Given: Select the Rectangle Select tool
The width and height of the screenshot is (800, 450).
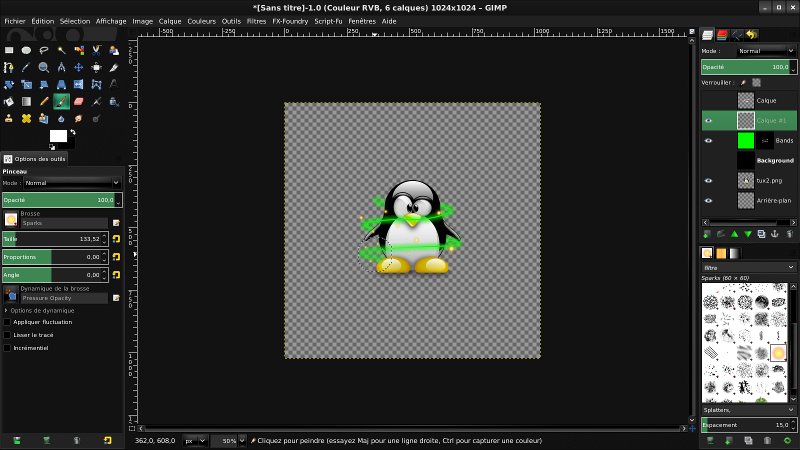Looking at the screenshot, I should (9, 50).
